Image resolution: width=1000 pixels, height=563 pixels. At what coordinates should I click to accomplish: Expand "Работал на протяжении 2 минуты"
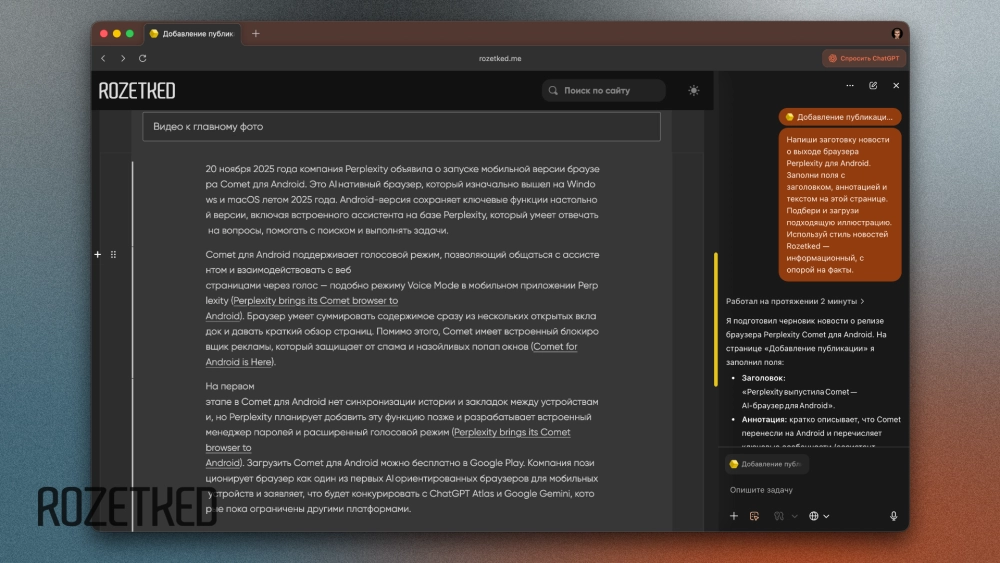click(x=795, y=301)
